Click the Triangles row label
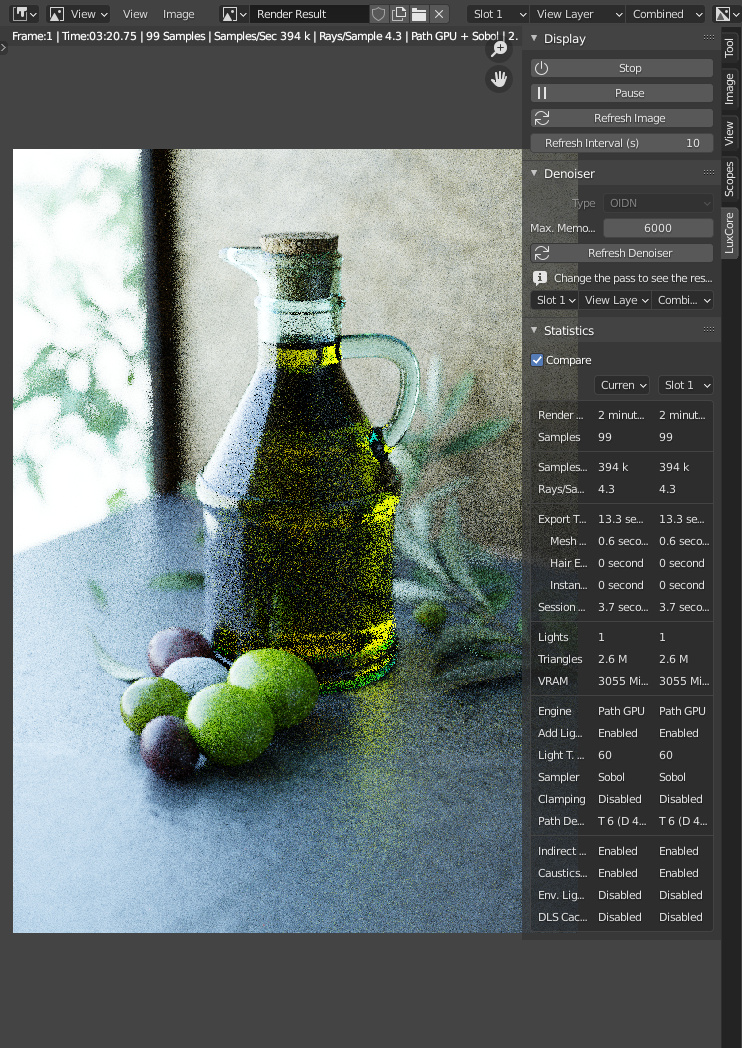Viewport: 742px width, 1048px height. (560, 659)
